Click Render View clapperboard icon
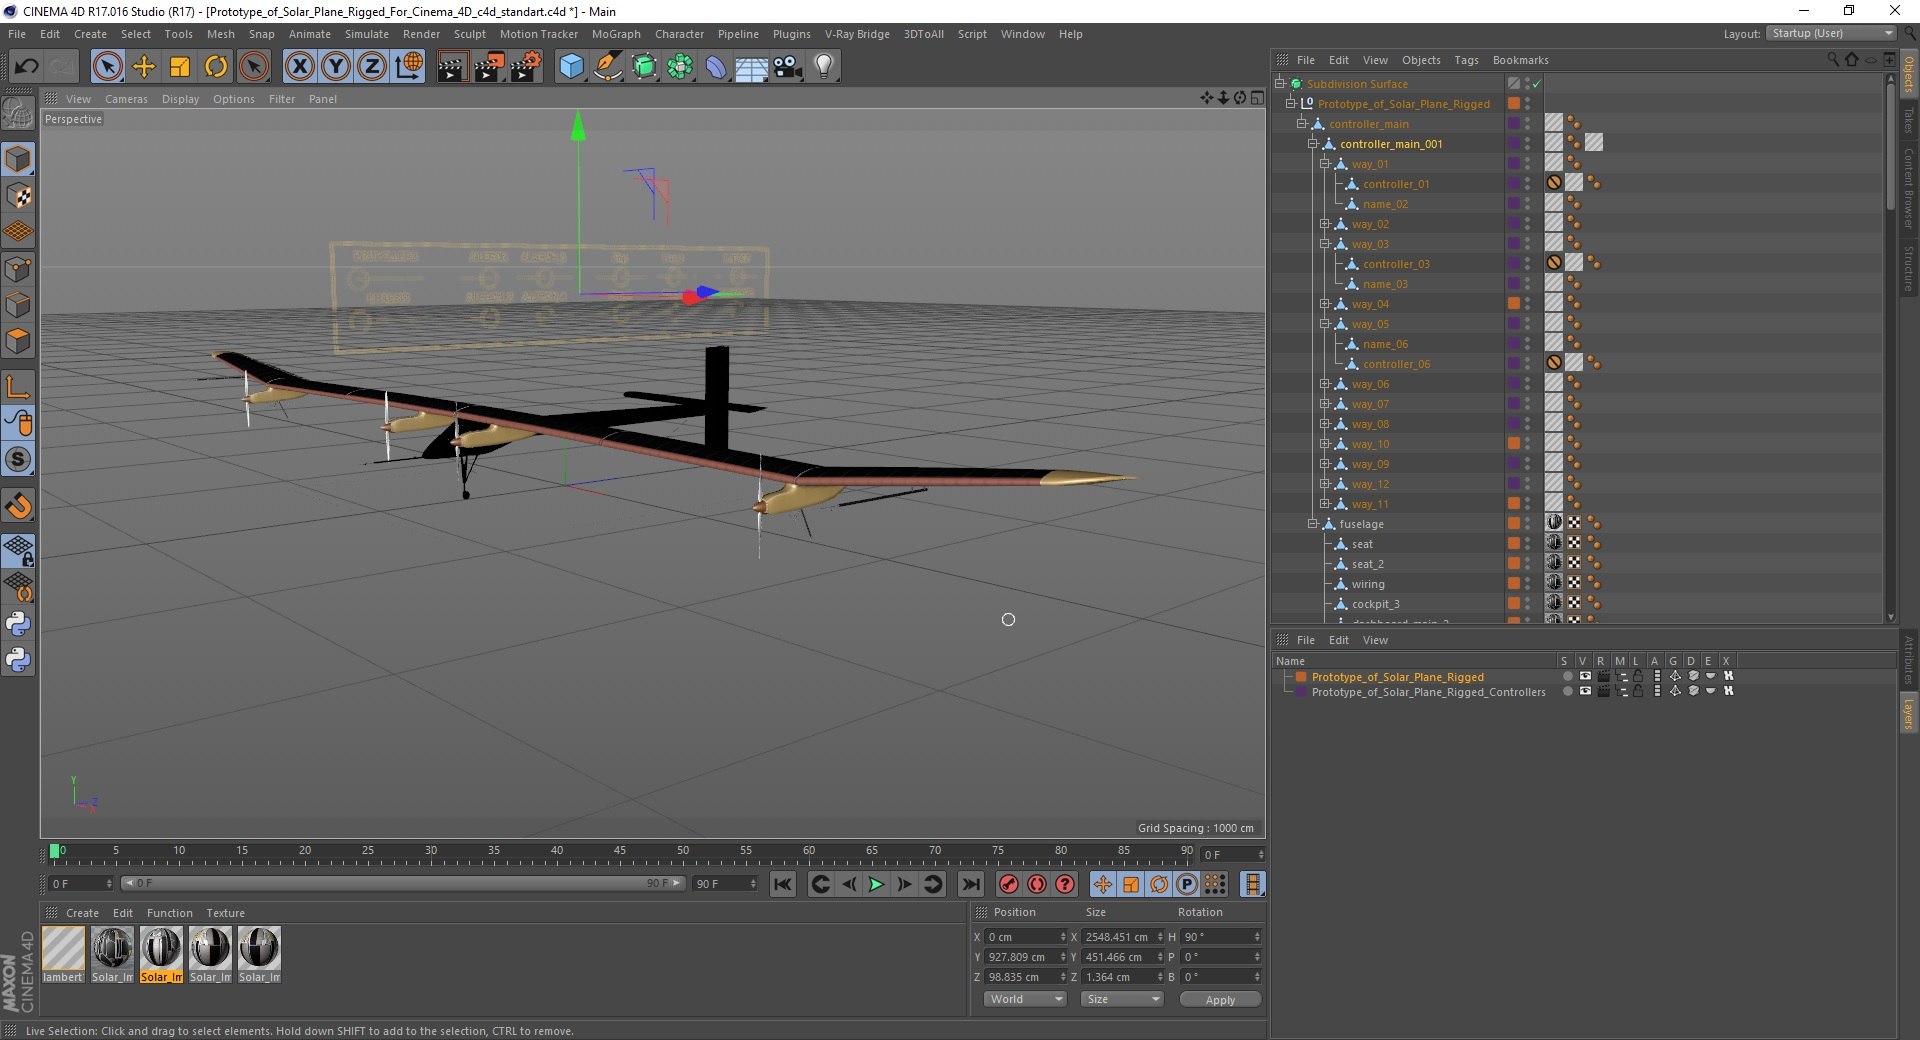The height and width of the screenshot is (1040, 1920). [x=452, y=67]
